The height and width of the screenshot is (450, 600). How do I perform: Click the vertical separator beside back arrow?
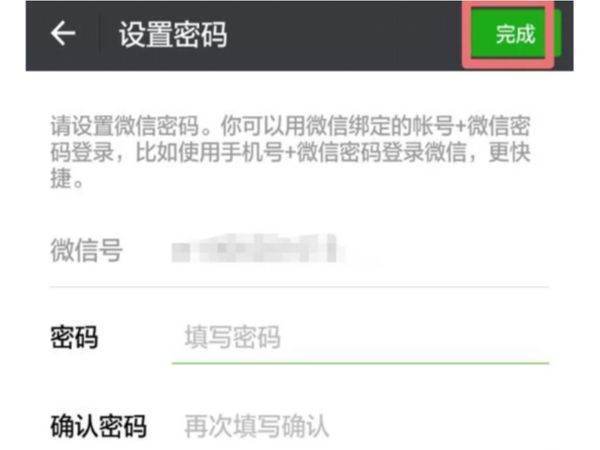(100, 34)
